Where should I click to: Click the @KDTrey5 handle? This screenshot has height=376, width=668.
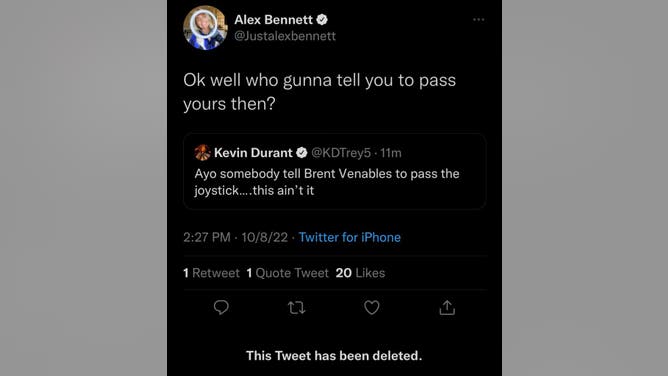[x=341, y=152]
